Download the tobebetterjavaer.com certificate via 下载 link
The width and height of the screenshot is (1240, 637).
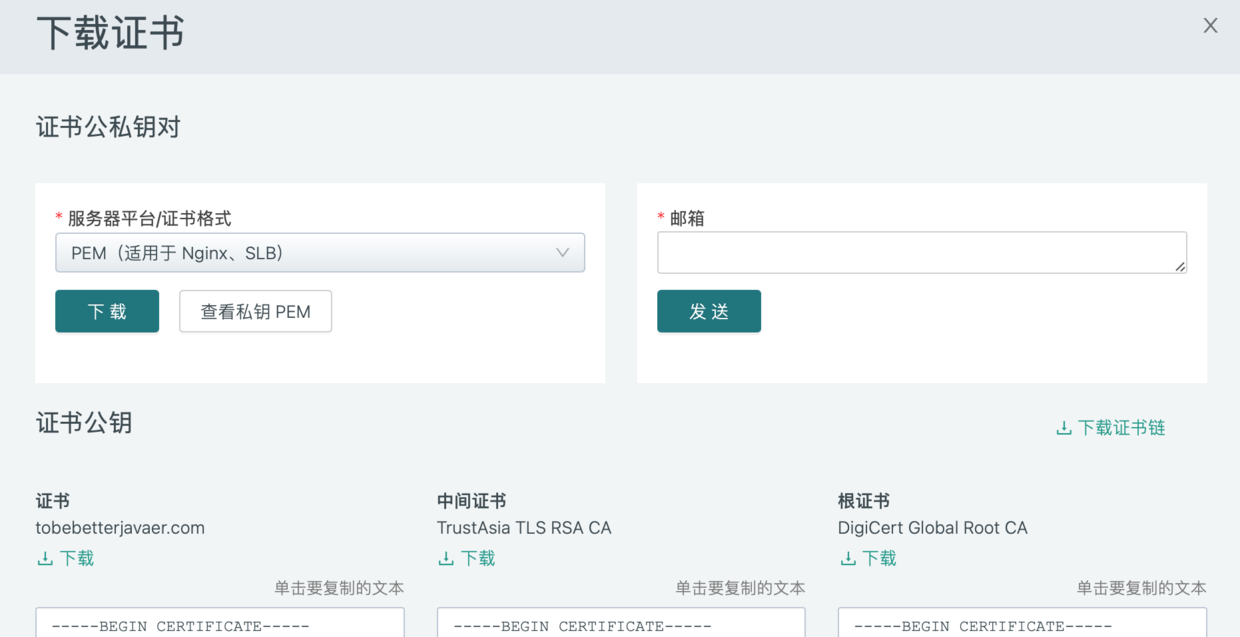tap(77, 558)
